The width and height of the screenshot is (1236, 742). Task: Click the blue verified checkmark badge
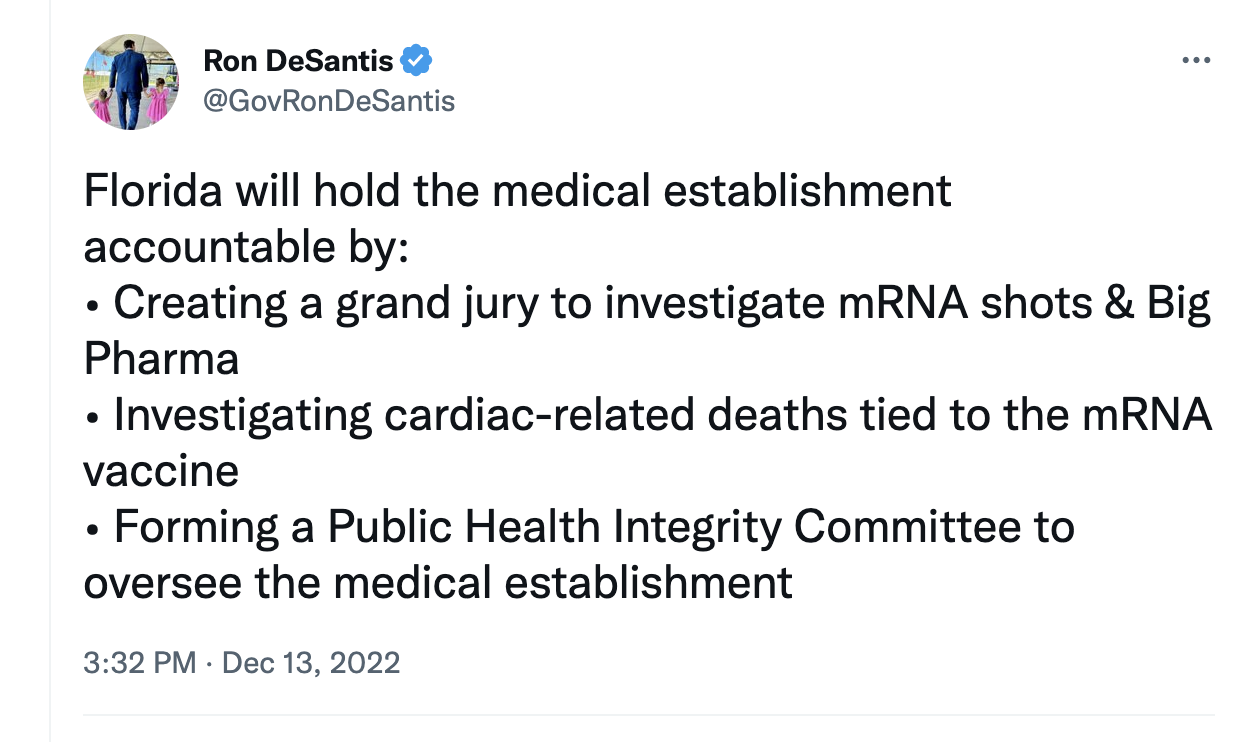(416, 61)
